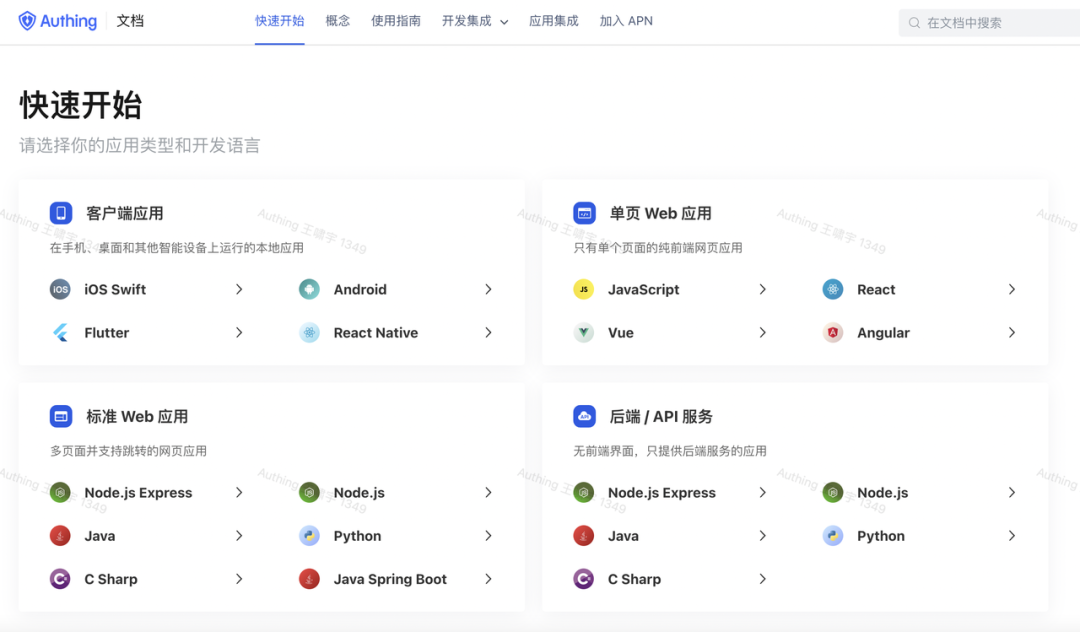Viewport: 1080px width, 632px height.
Task: Click the Angular shield icon
Action: tap(833, 333)
